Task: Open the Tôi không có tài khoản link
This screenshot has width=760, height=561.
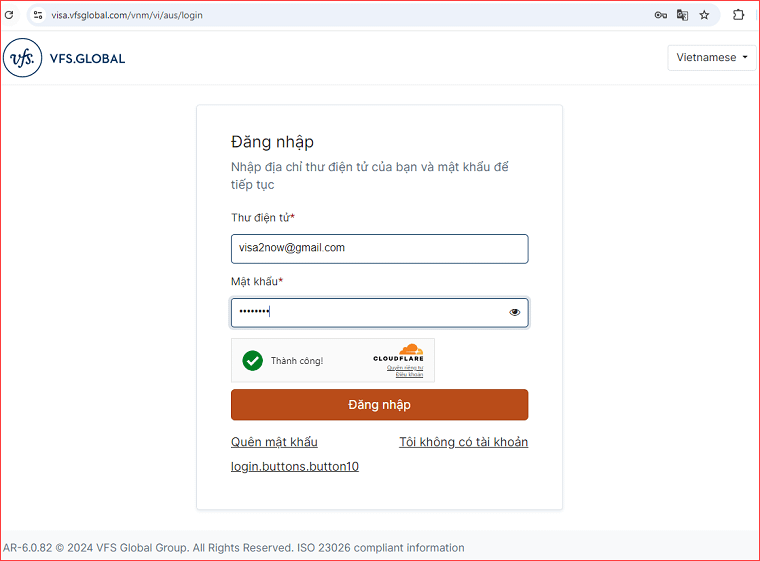Action: click(463, 442)
